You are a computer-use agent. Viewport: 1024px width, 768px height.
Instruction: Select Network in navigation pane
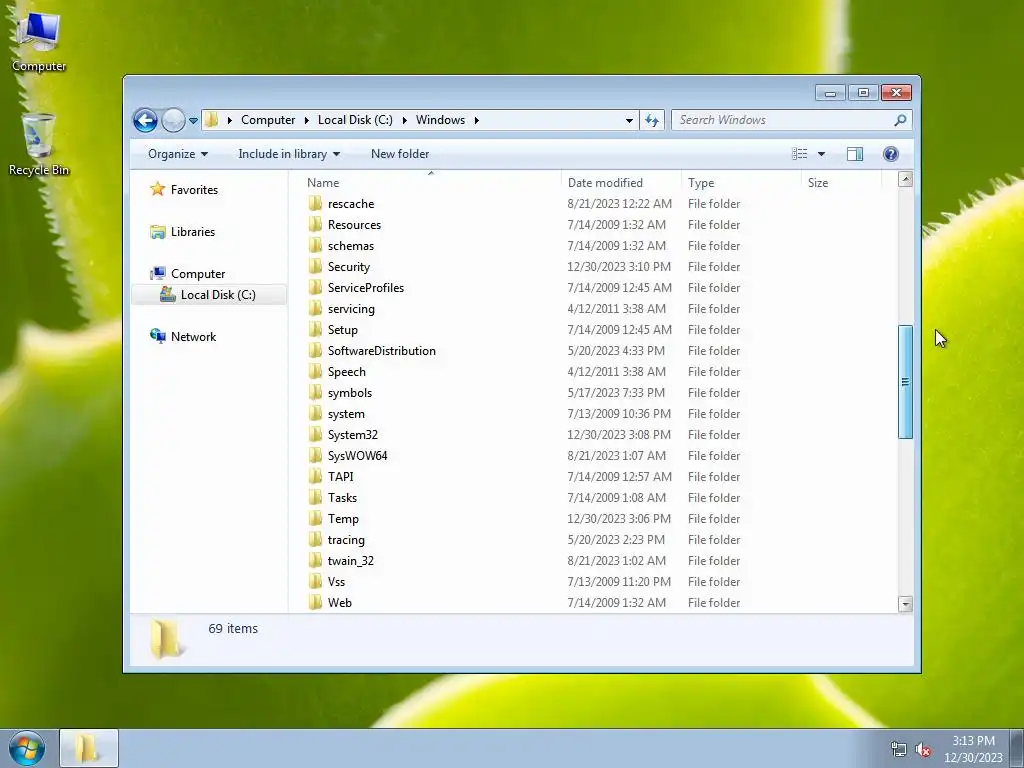click(193, 337)
